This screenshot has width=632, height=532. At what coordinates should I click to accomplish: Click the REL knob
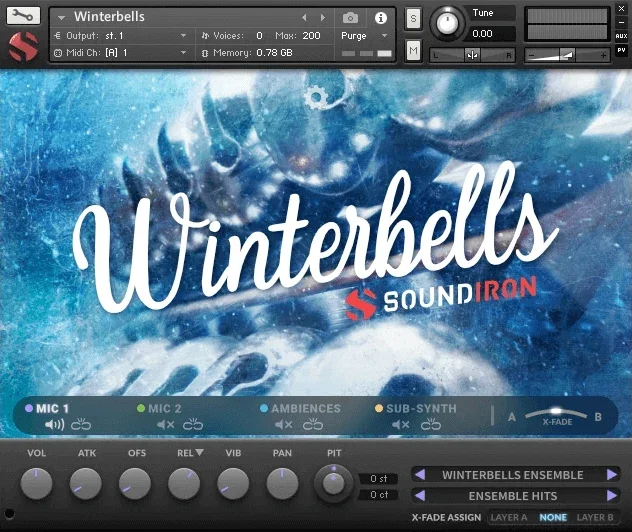click(184, 483)
